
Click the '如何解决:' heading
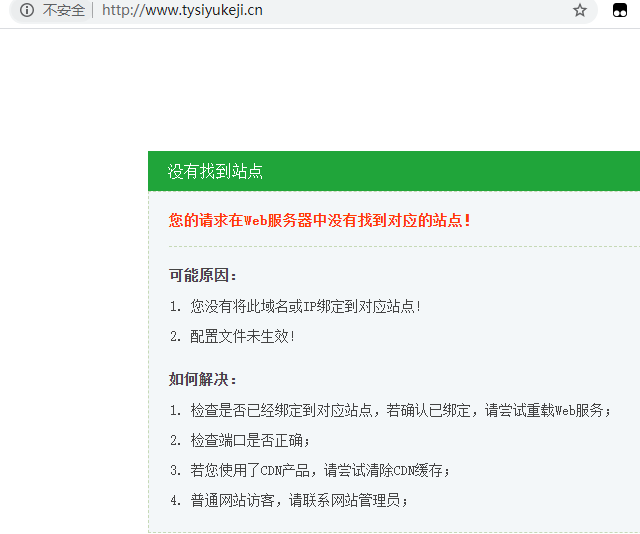click(x=203, y=379)
